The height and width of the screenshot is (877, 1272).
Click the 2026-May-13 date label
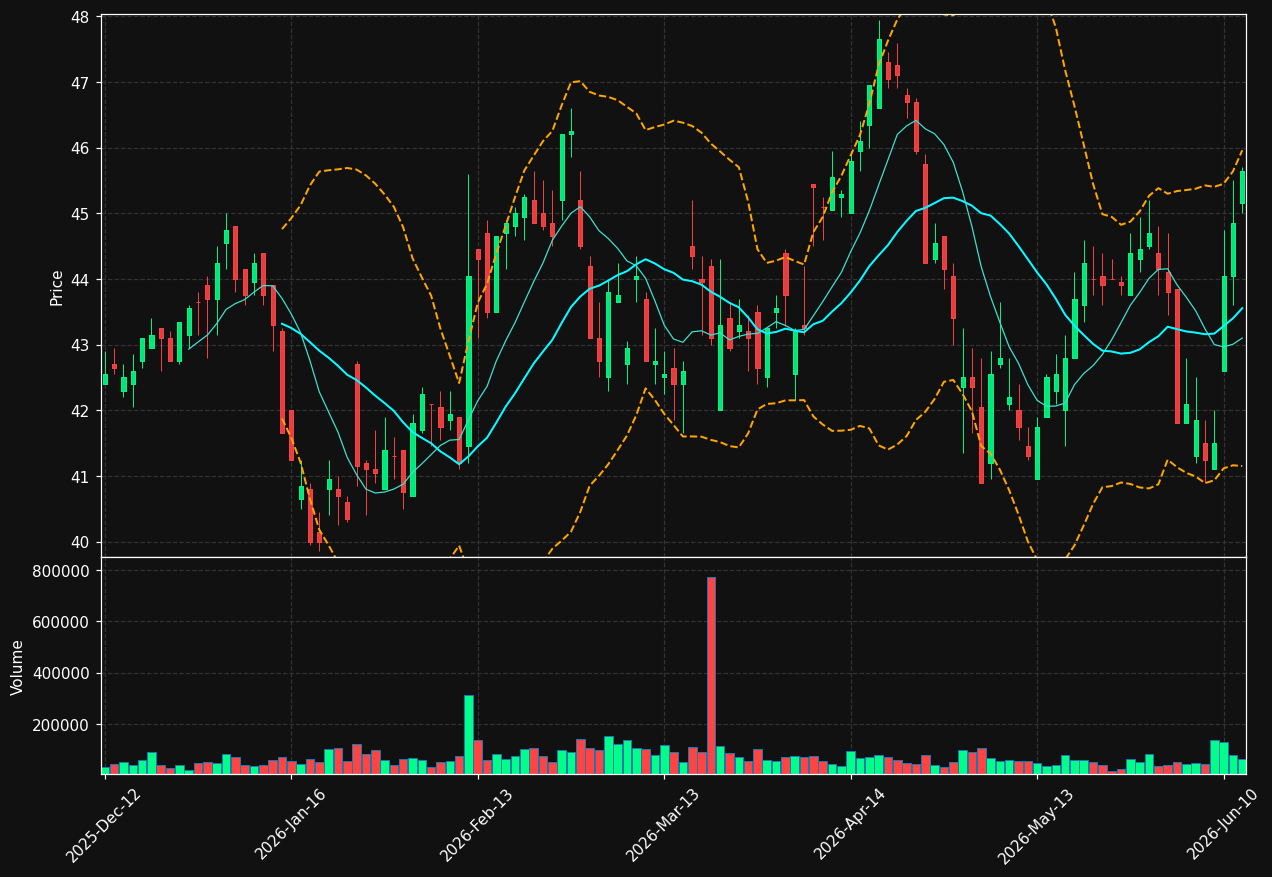[x=1036, y=825]
